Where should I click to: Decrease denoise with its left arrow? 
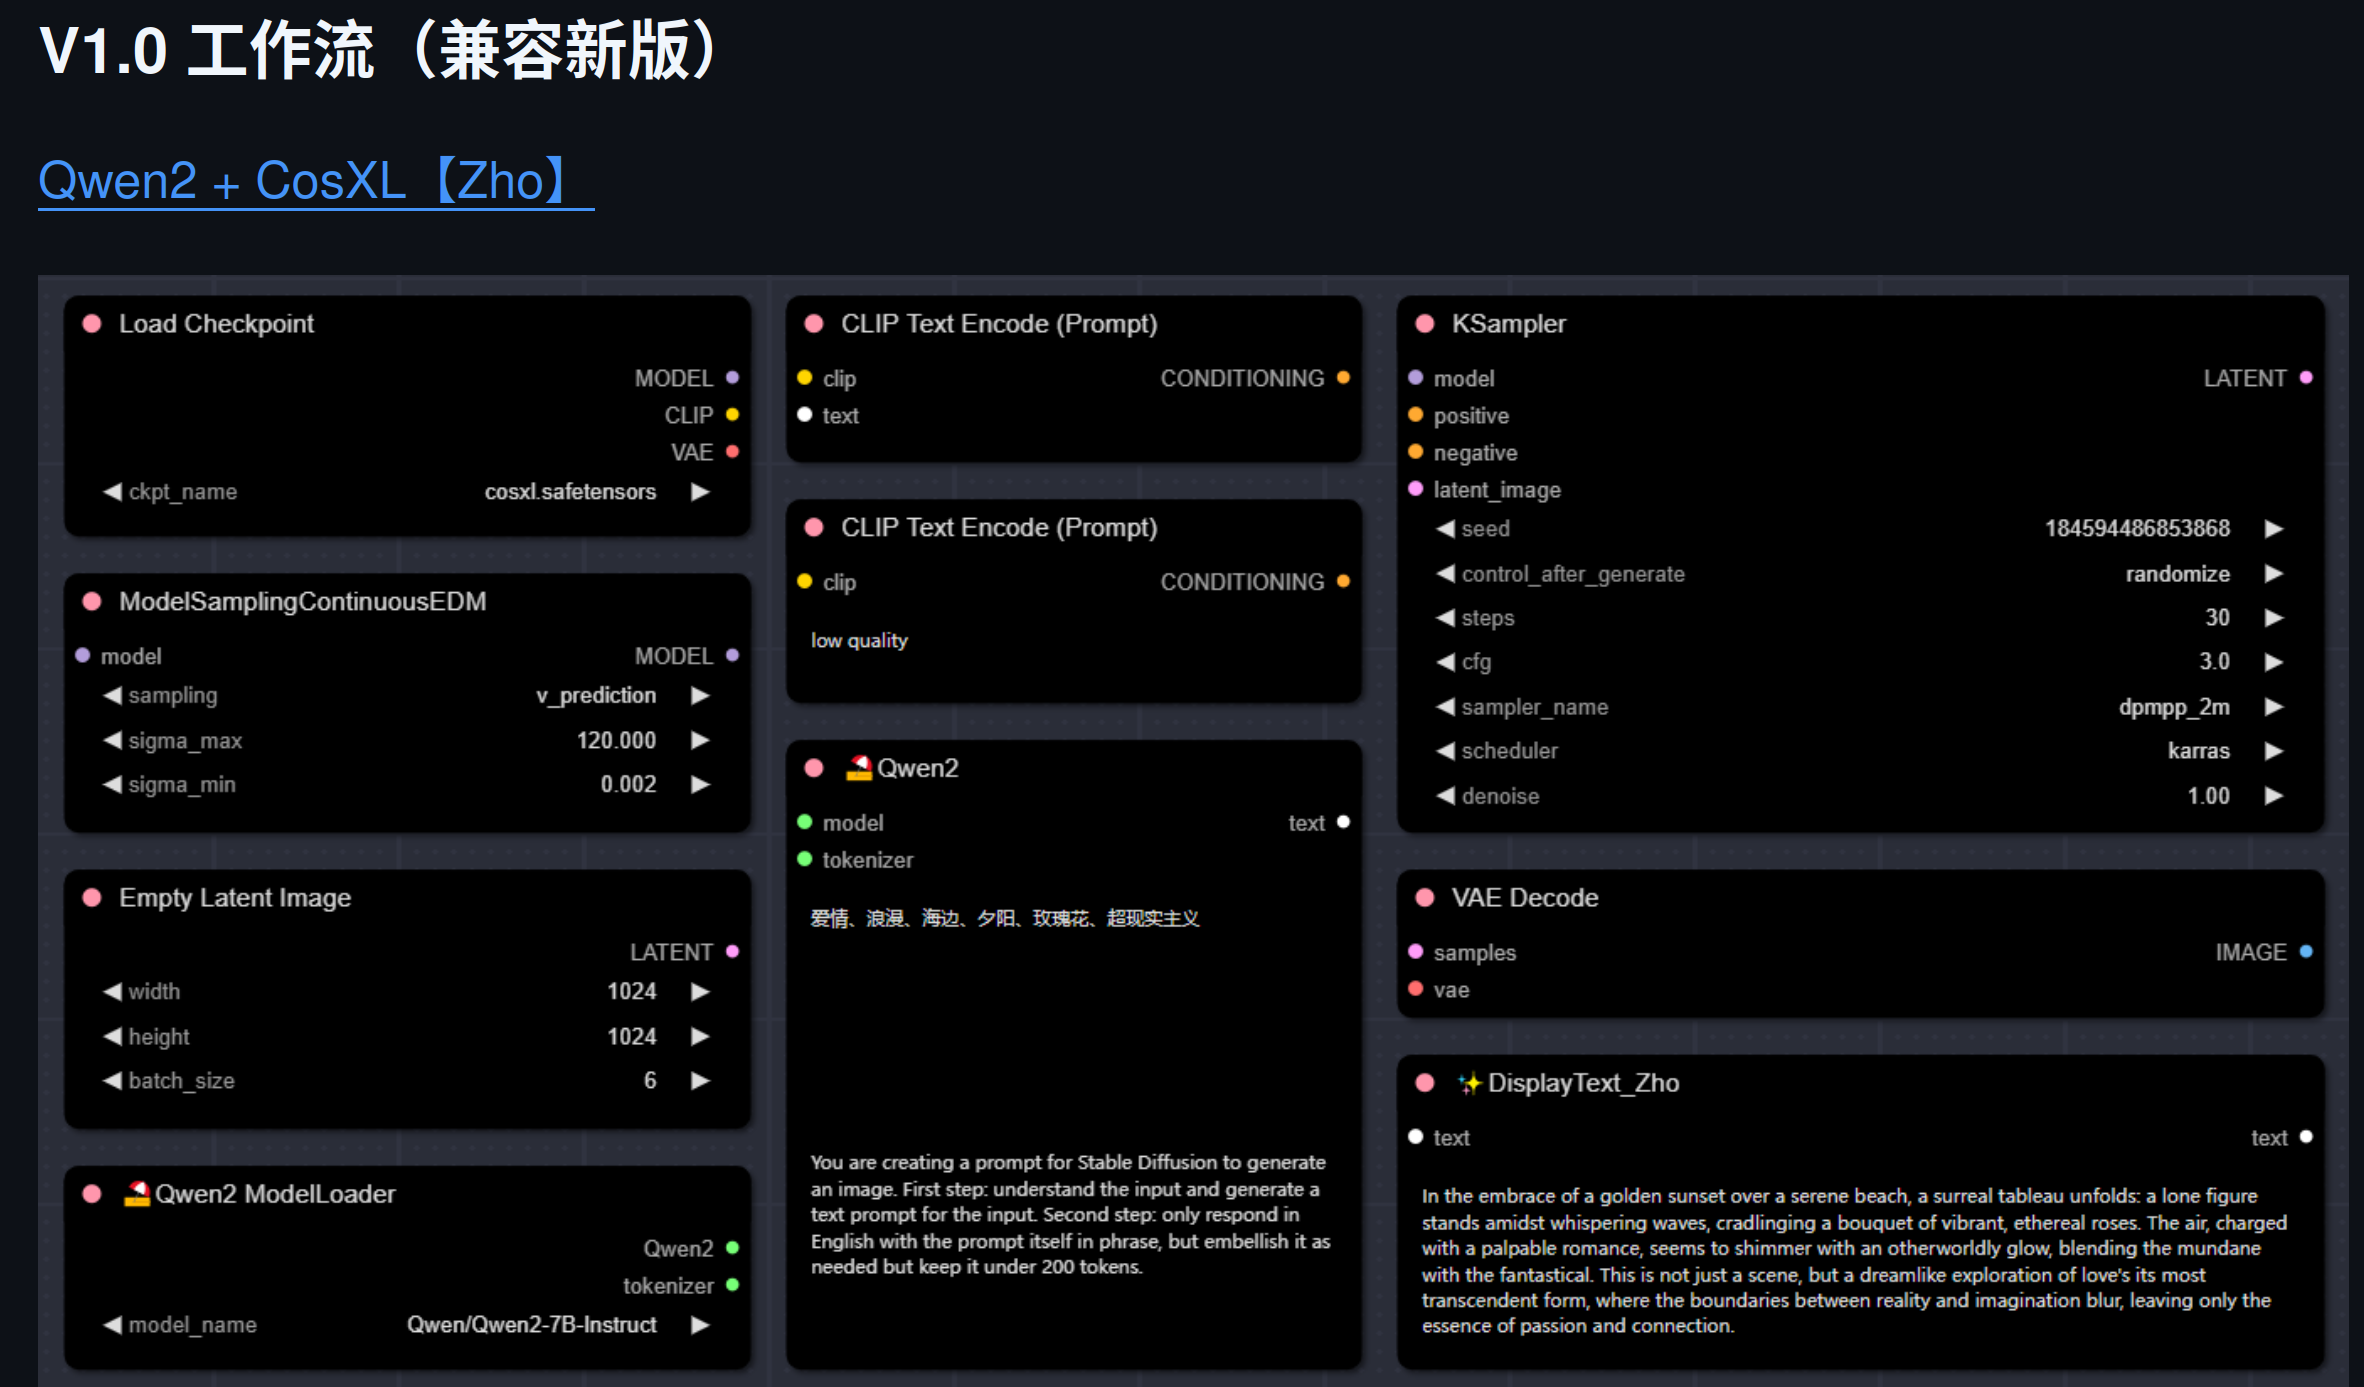1445,796
